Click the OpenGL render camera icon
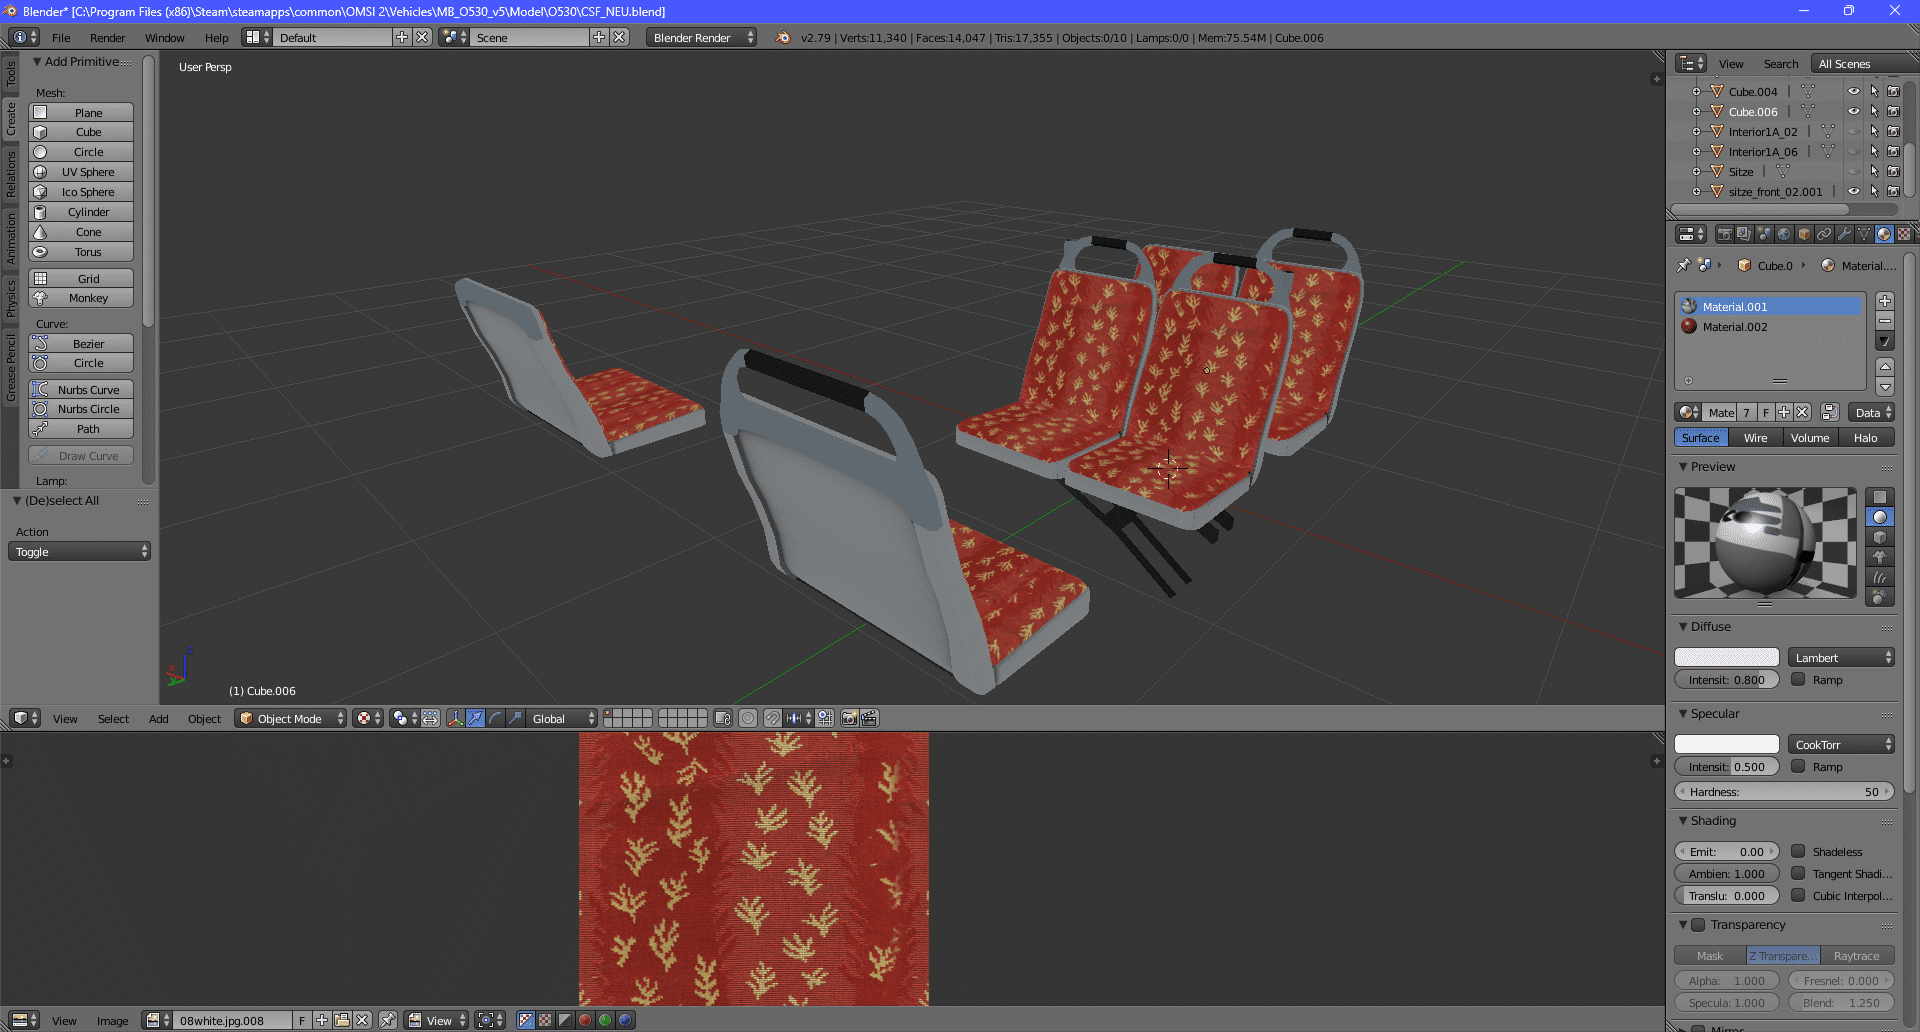 pyautogui.click(x=849, y=718)
